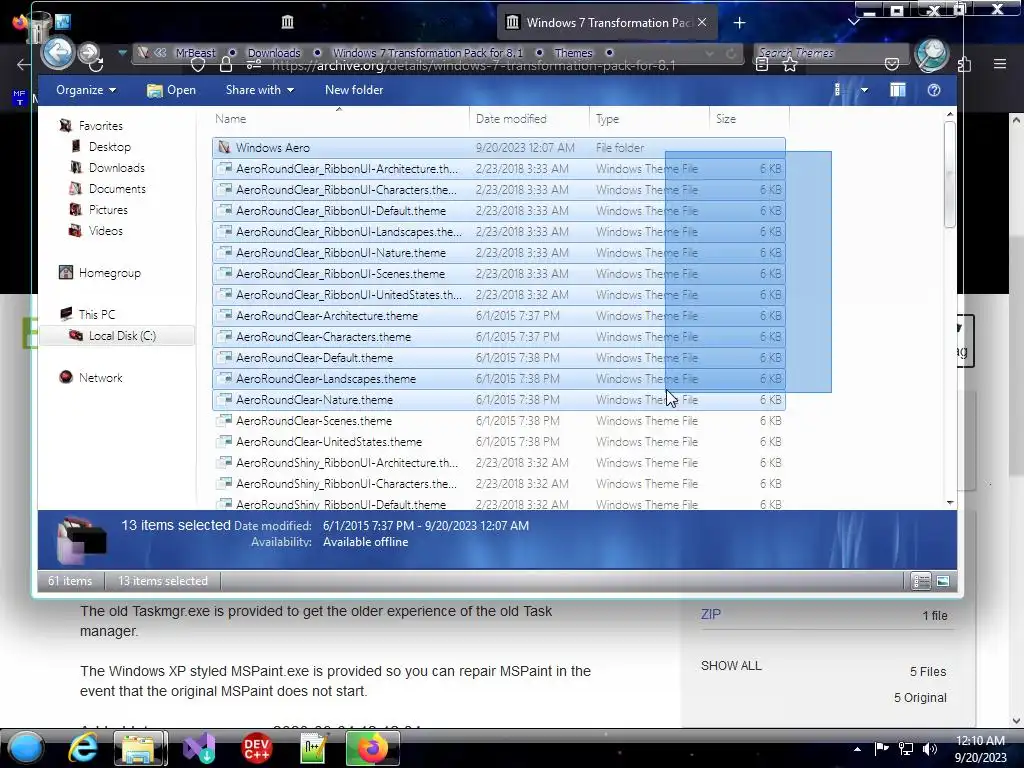Click Open in the command bar
The image size is (1024, 768).
coord(172,90)
